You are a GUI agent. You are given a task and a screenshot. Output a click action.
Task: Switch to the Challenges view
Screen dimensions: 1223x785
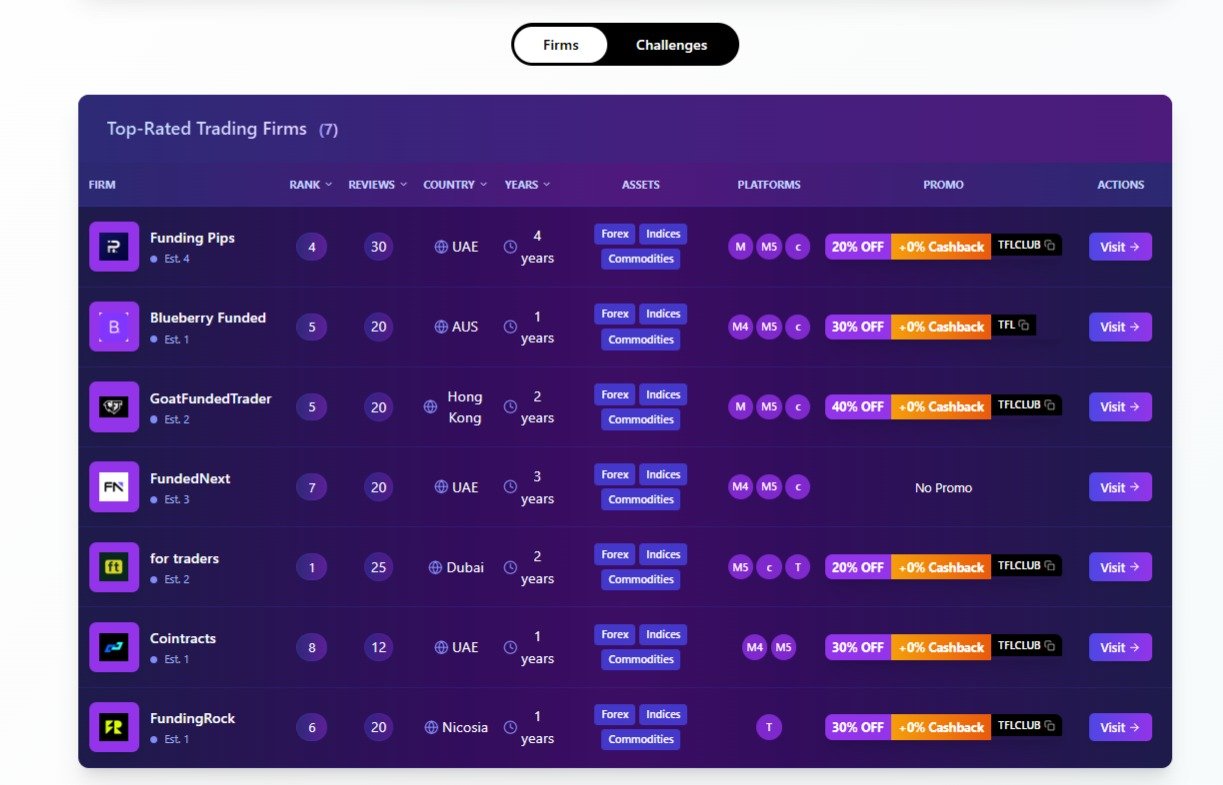click(671, 45)
